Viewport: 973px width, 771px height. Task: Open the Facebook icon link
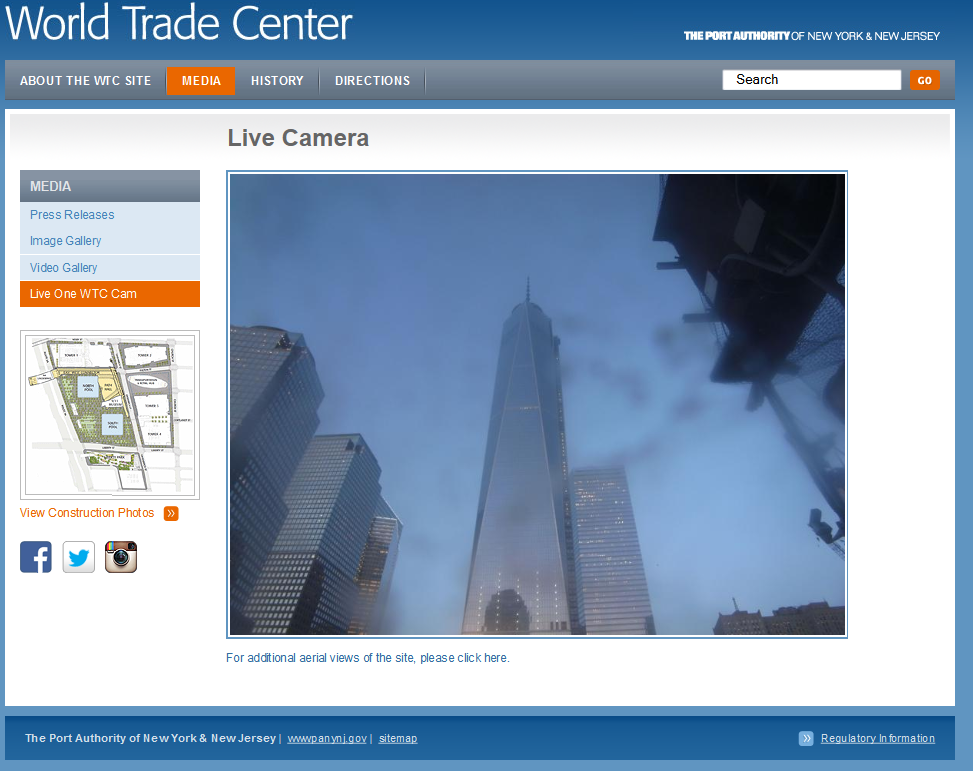click(36, 557)
